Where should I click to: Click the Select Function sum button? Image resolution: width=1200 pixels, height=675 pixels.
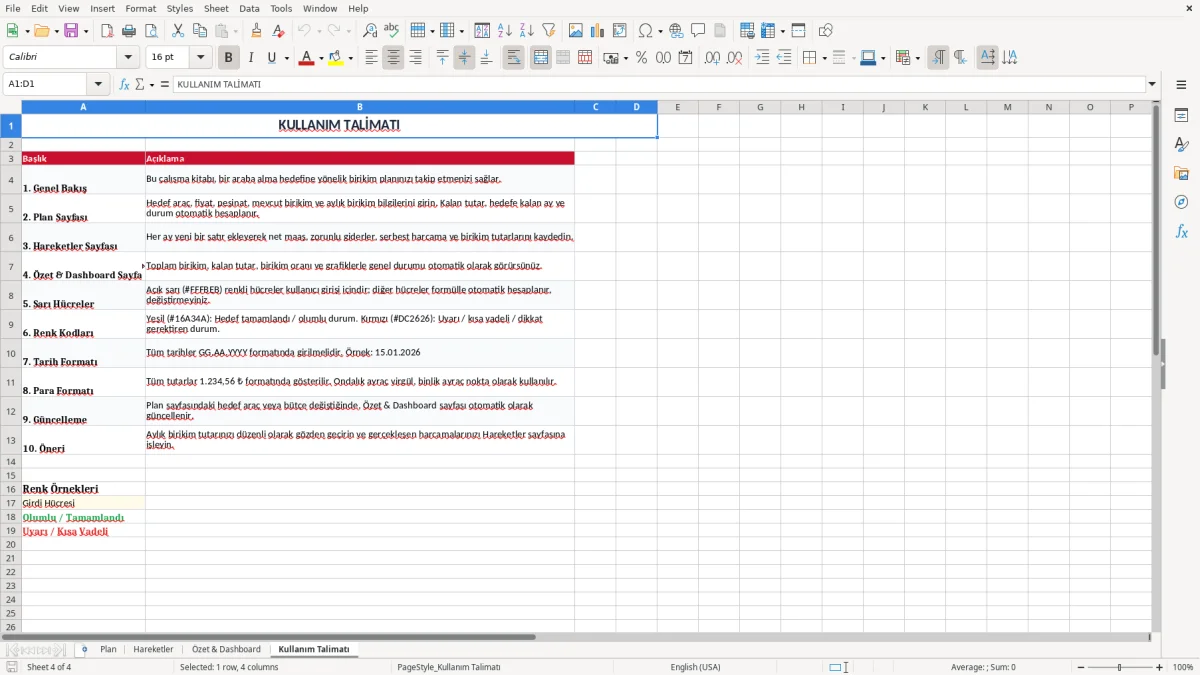click(140, 84)
